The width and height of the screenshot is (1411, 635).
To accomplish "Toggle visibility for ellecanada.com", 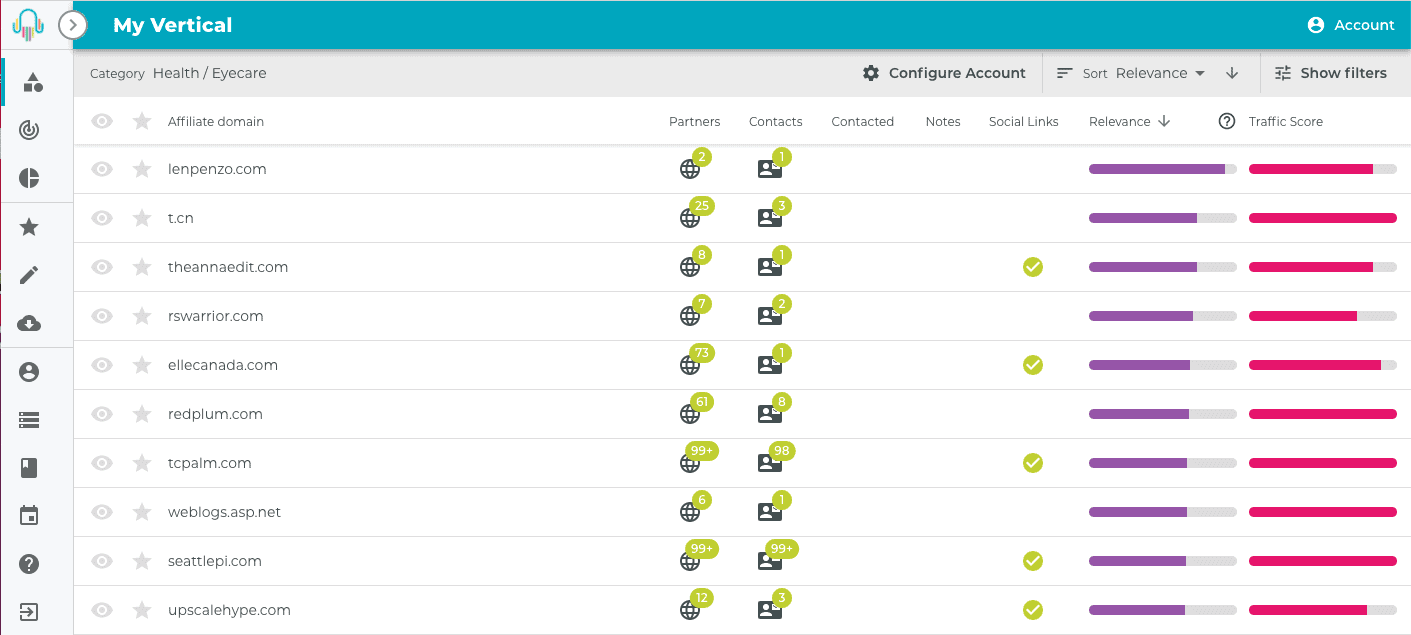I will pos(102,365).
